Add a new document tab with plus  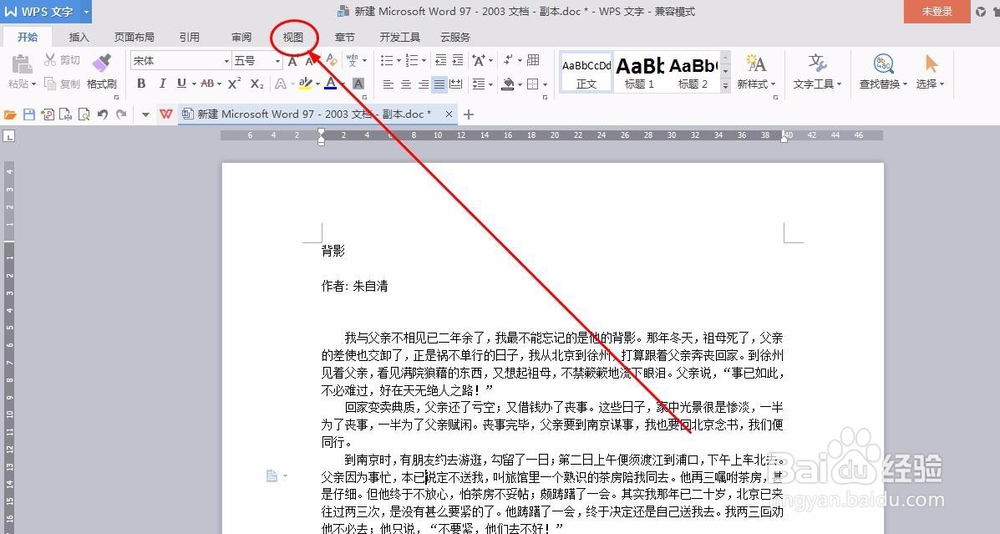click(x=469, y=114)
